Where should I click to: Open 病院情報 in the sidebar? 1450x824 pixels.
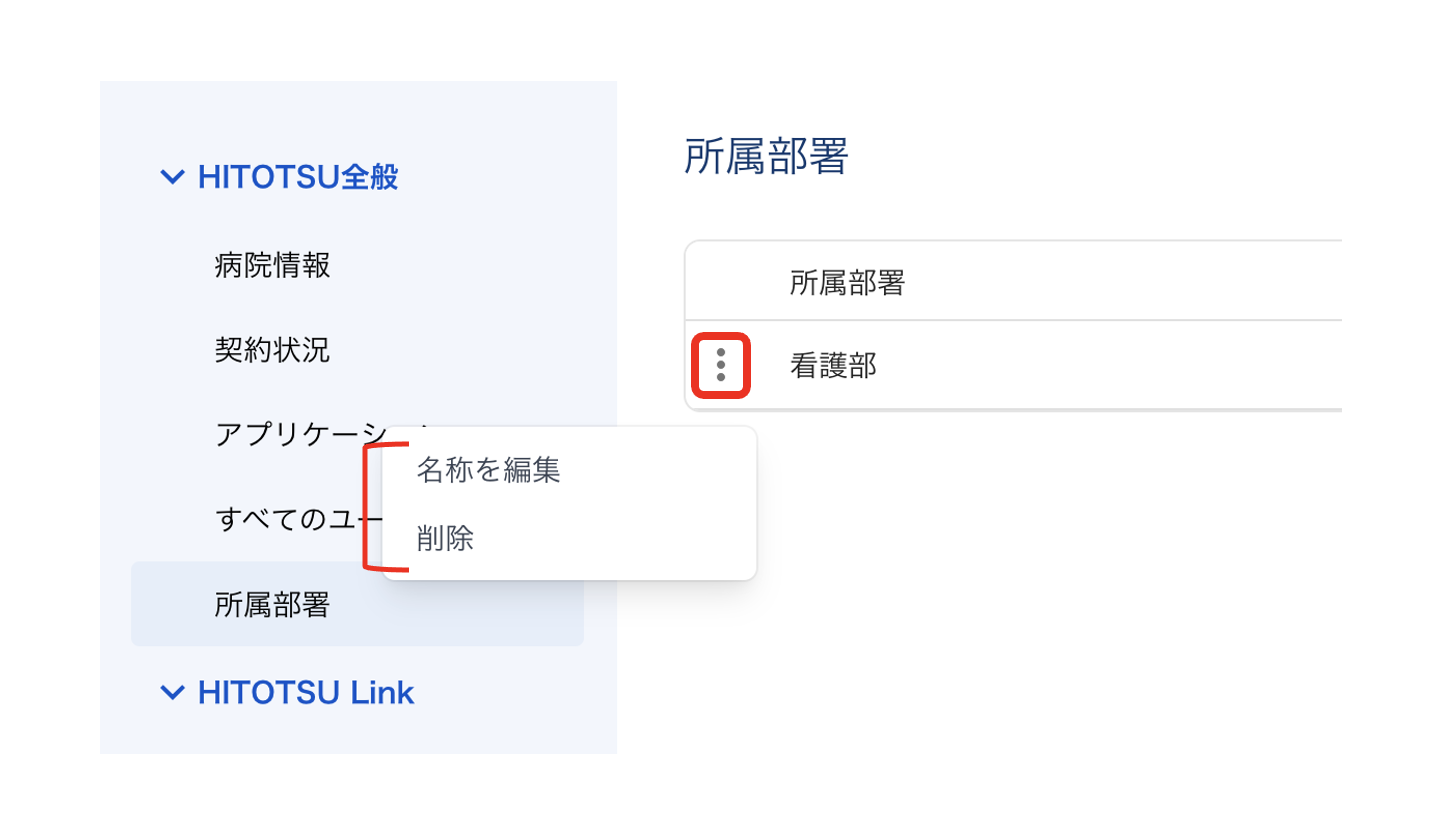tap(272, 265)
